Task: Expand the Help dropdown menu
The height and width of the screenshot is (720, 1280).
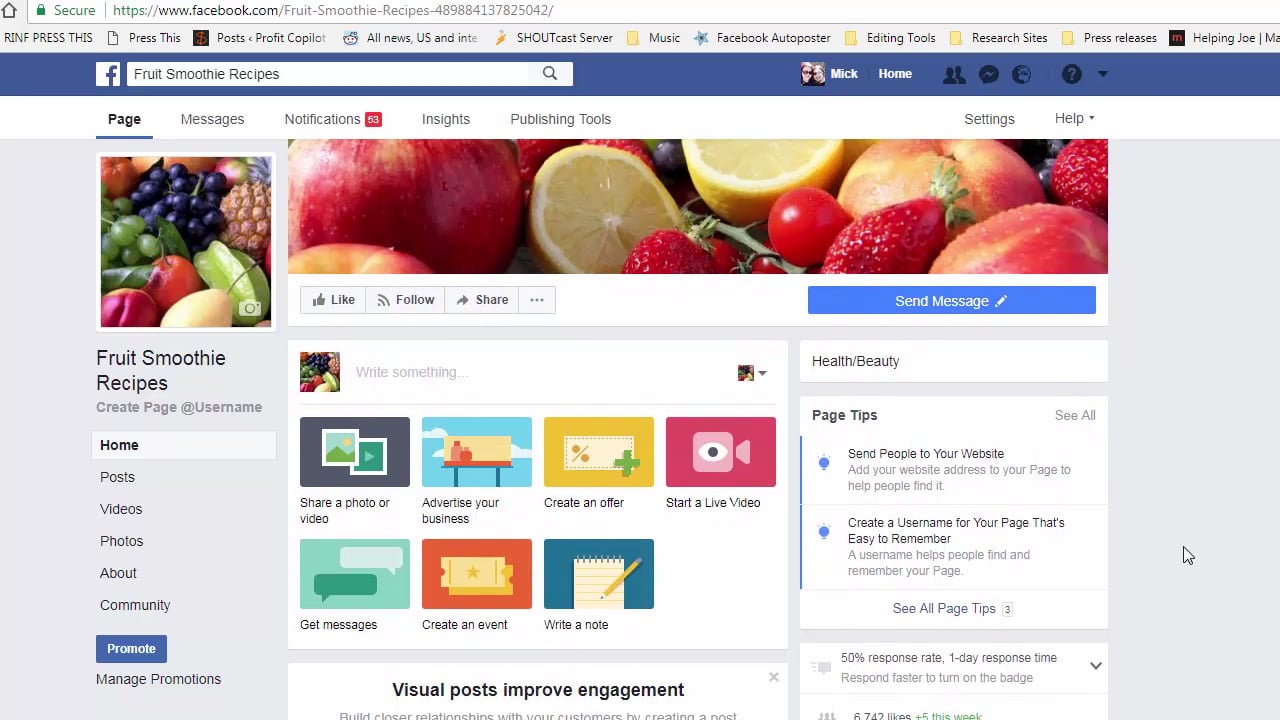Action: click(1074, 118)
